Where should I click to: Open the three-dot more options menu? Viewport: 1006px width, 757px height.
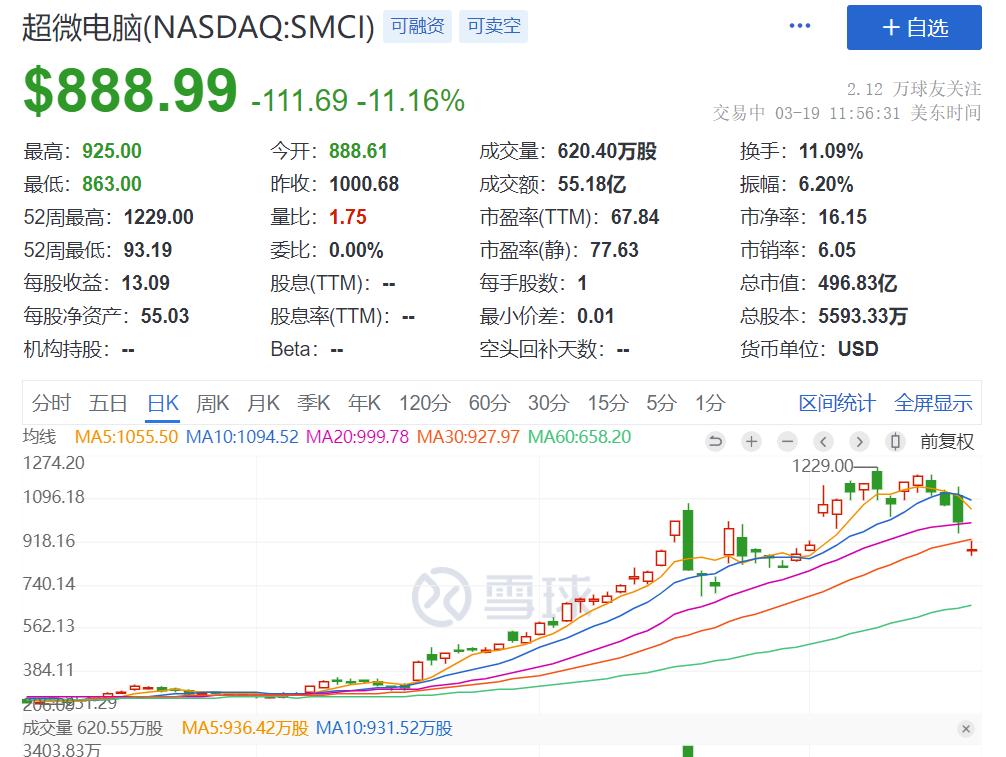click(x=800, y=26)
